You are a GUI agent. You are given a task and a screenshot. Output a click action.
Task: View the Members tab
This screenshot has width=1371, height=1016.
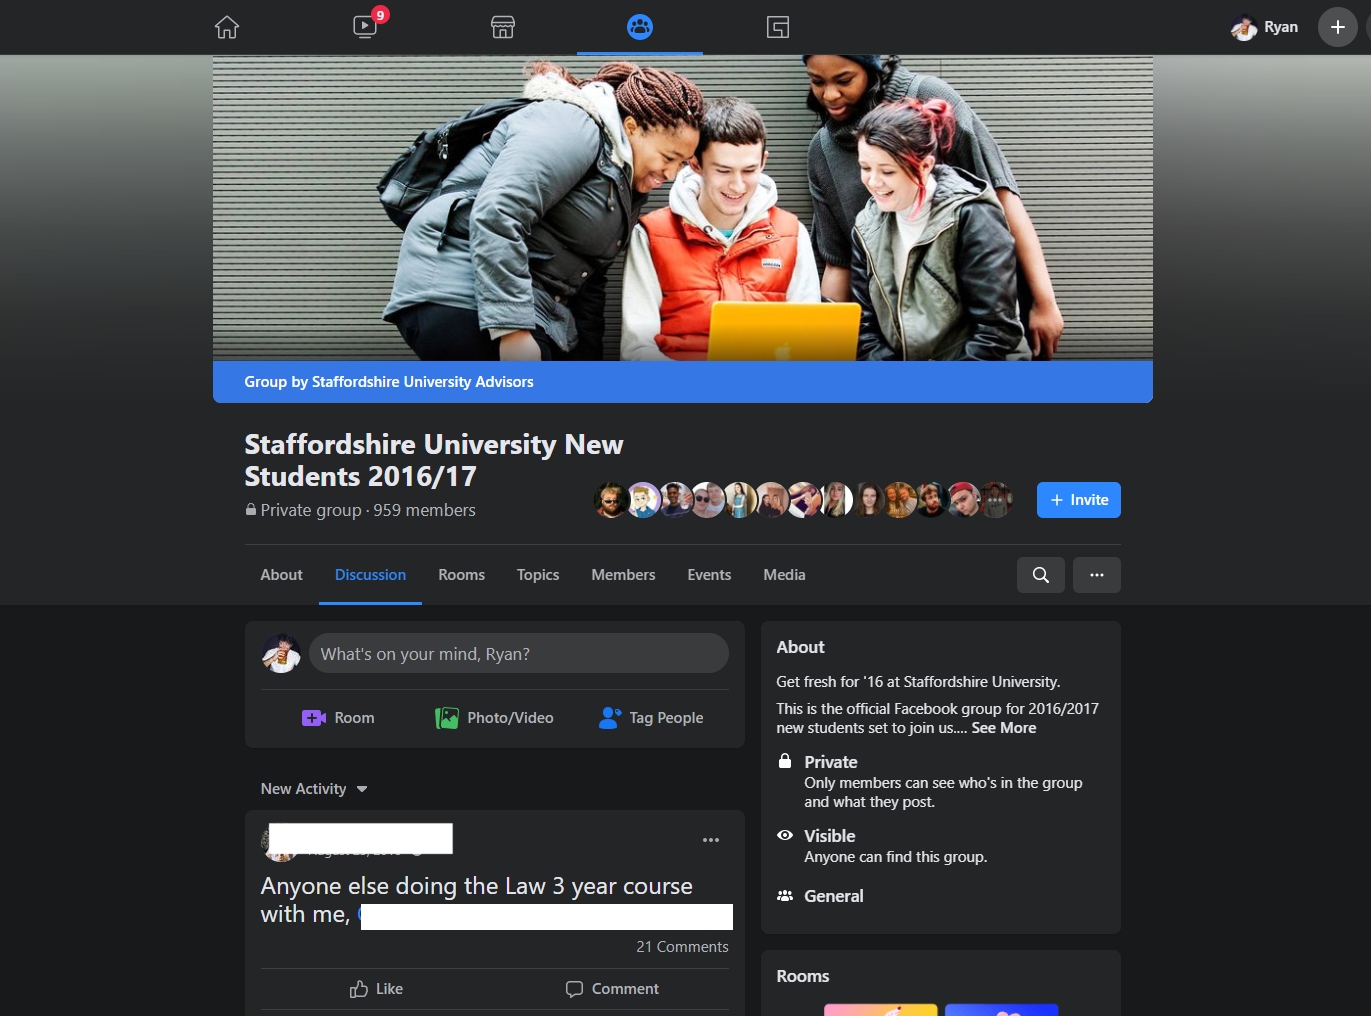click(623, 575)
